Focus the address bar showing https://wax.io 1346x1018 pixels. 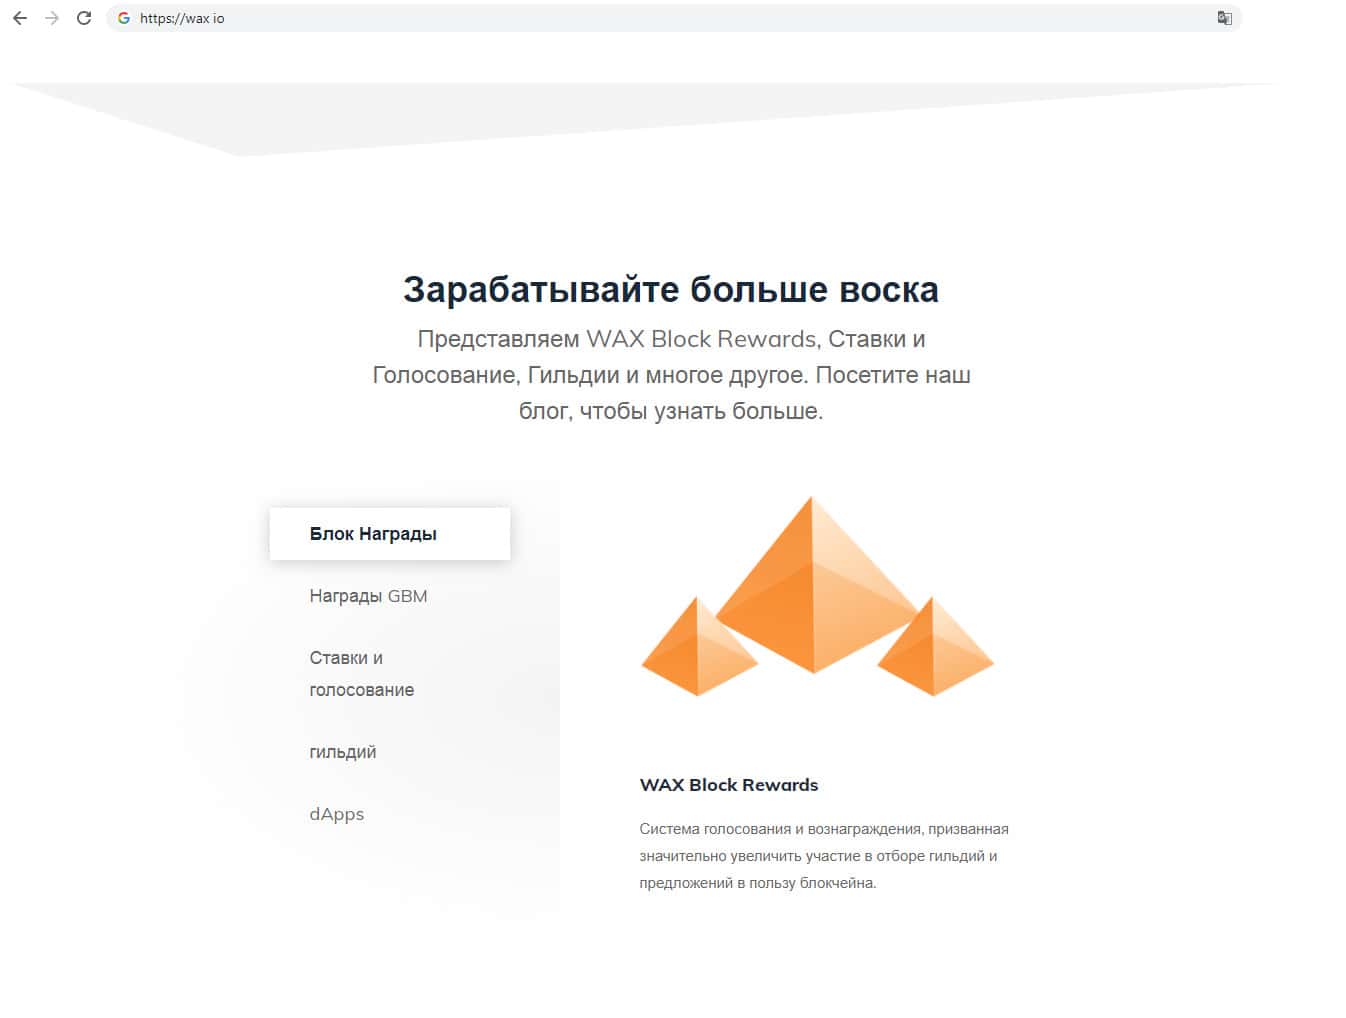[x=674, y=18]
